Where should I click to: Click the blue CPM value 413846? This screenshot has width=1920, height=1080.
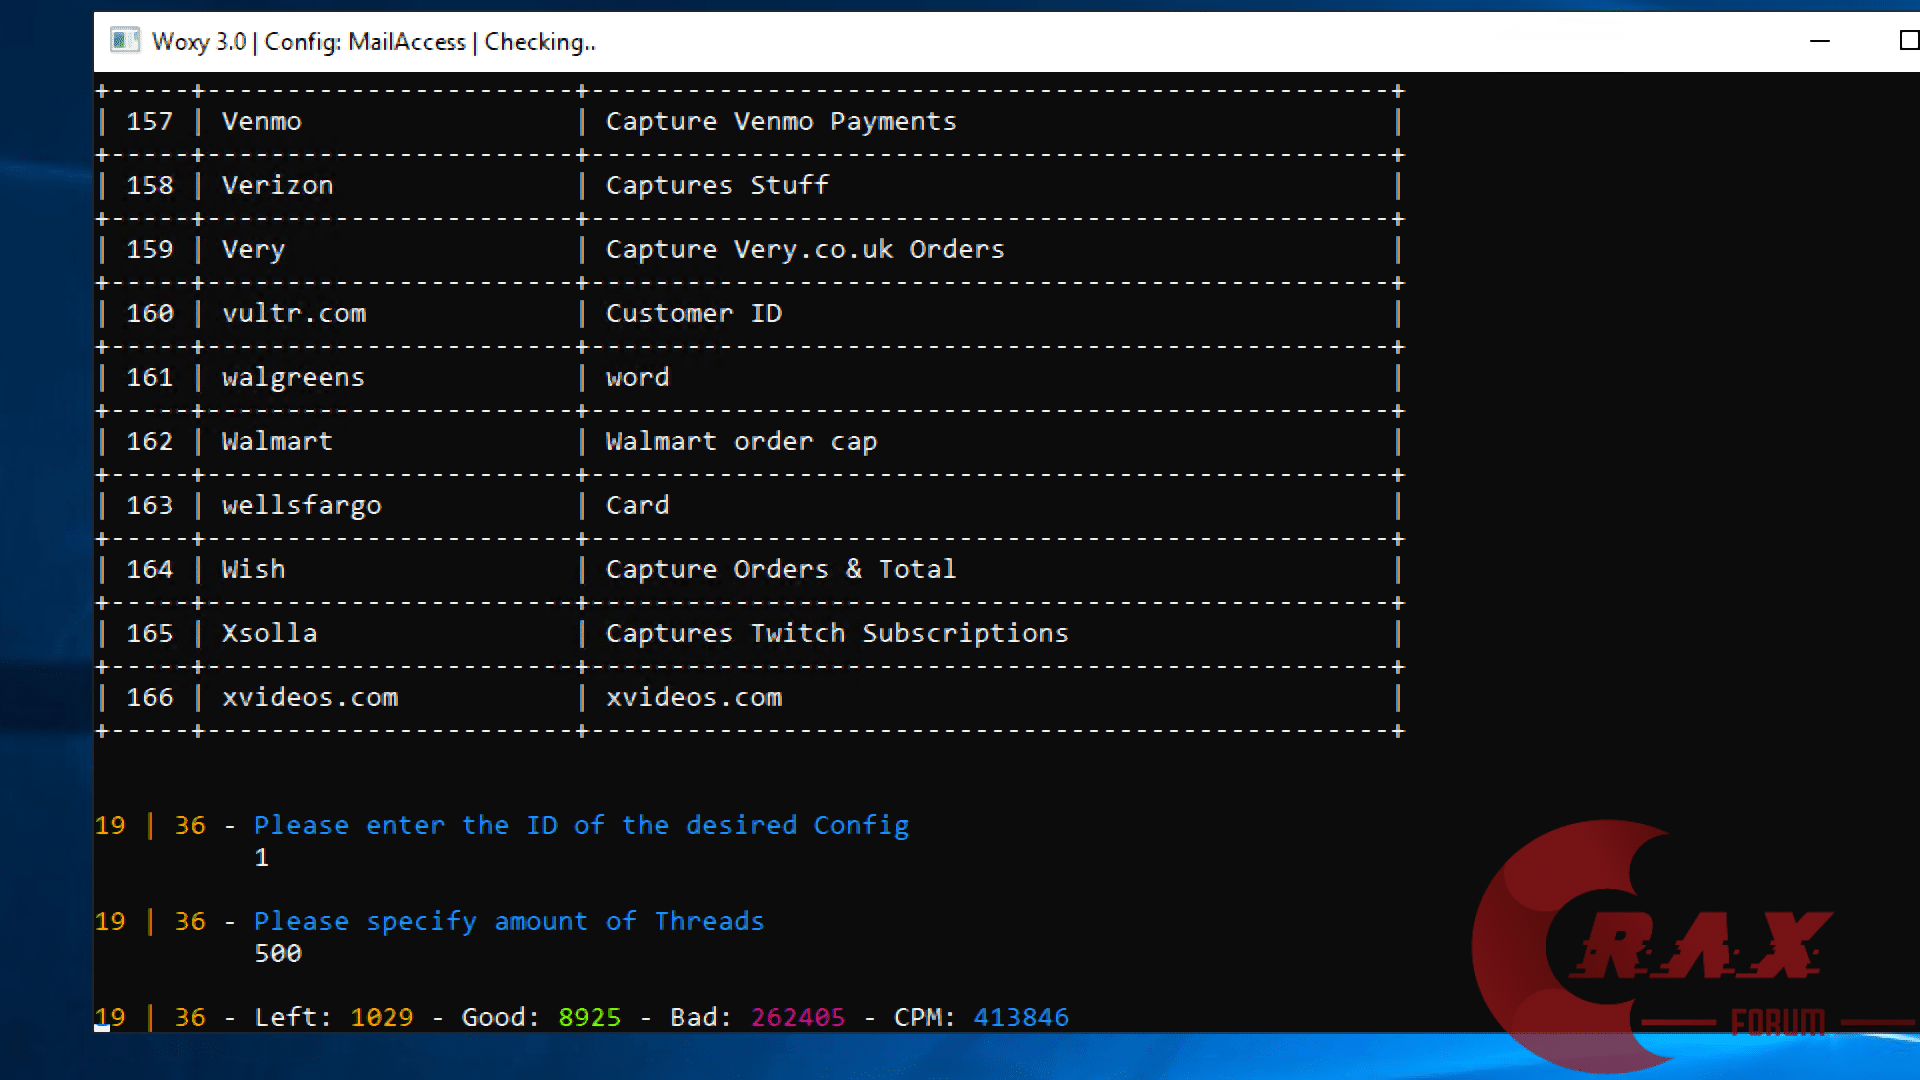coord(1020,1018)
